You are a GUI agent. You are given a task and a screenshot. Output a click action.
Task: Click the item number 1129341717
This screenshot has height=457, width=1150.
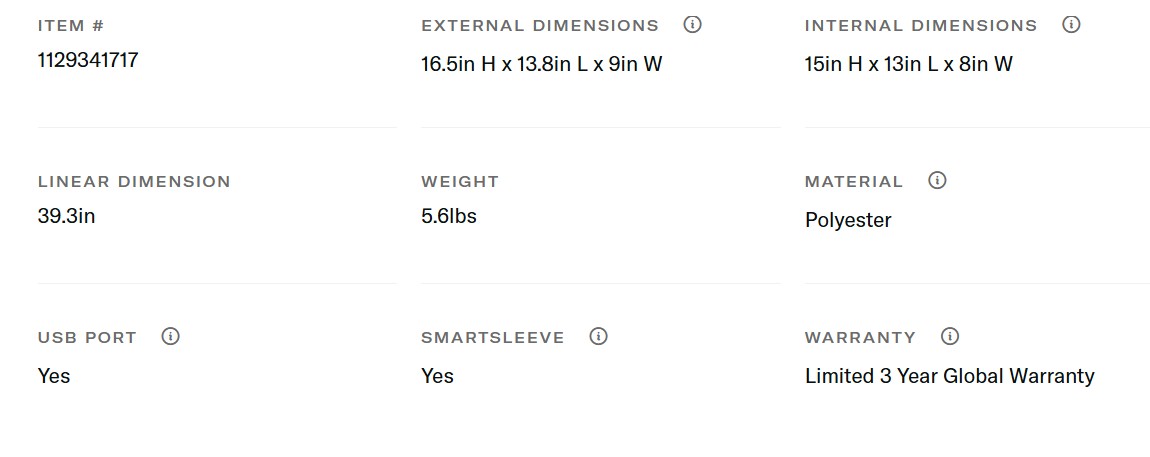pos(88,60)
